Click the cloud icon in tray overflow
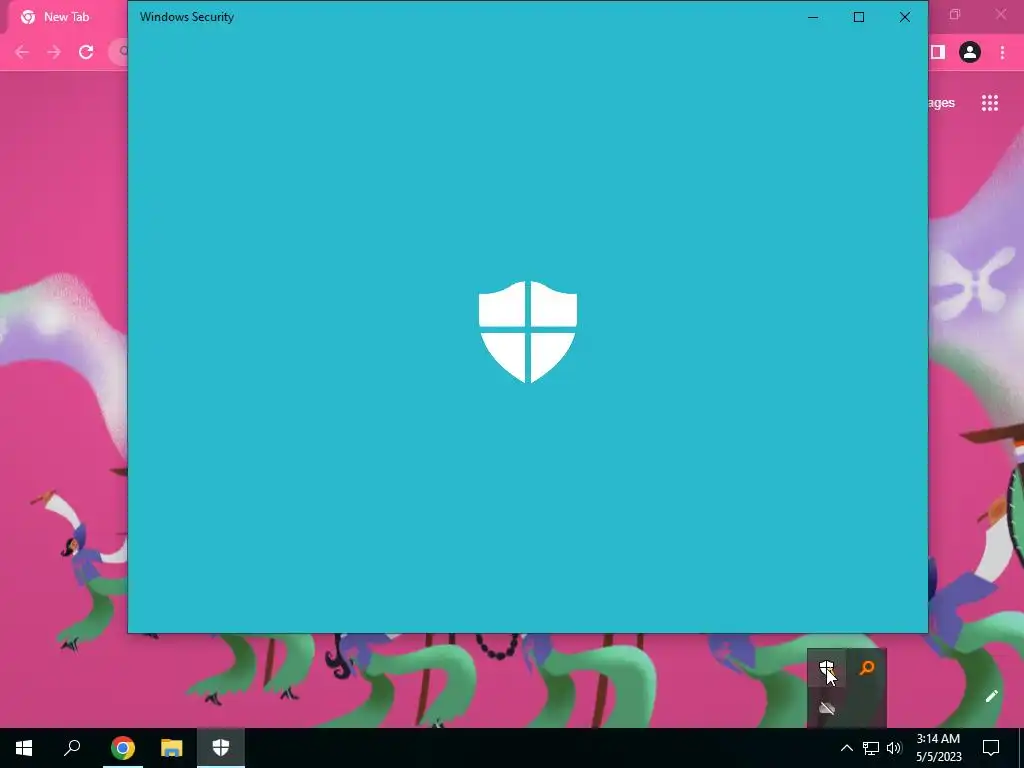Screen dimensions: 1024x768 point(827,708)
